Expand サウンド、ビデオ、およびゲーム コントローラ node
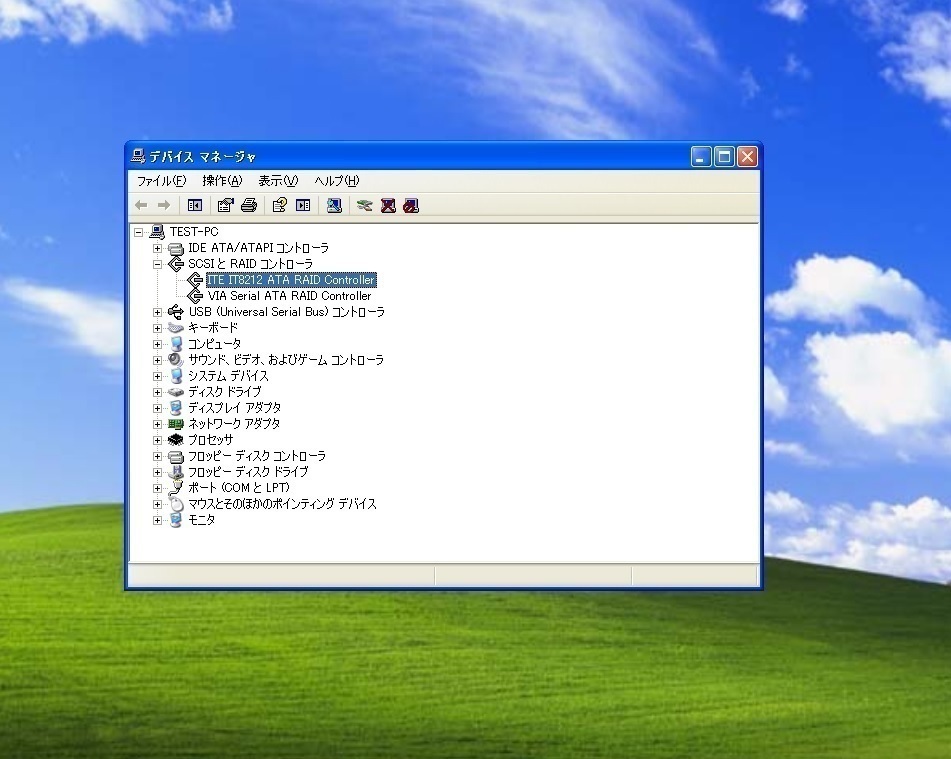Image resolution: width=951 pixels, height=759 pixels. (158, 360)
